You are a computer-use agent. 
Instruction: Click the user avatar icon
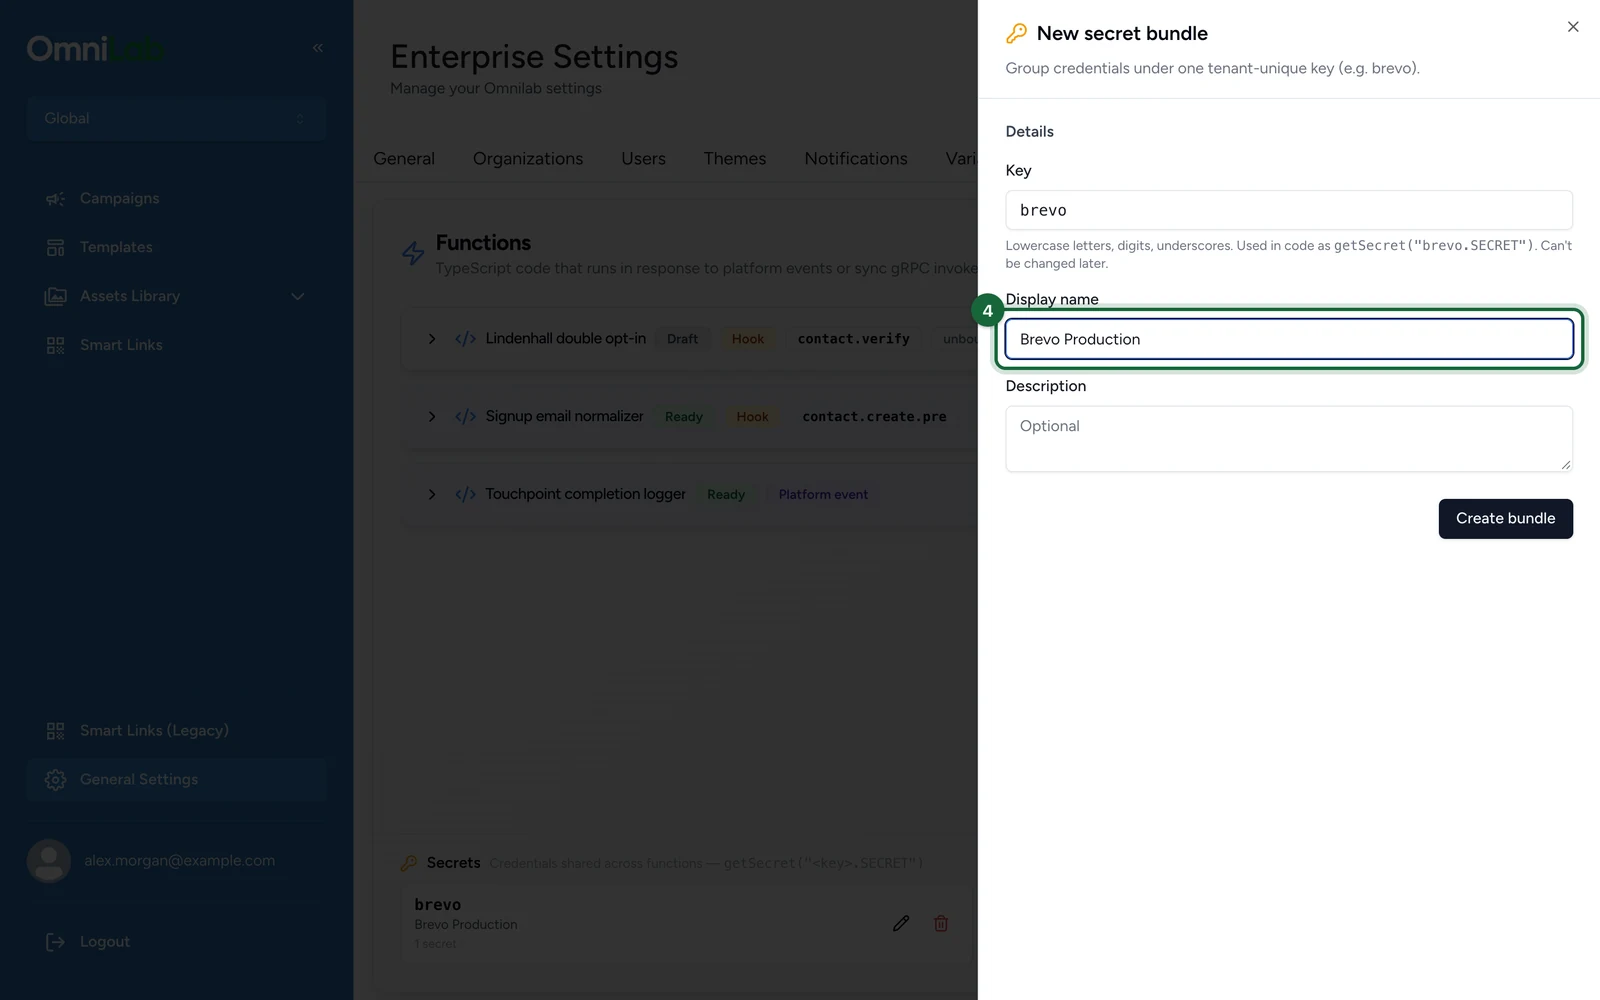pyautogui.click(x=48, y=861)
